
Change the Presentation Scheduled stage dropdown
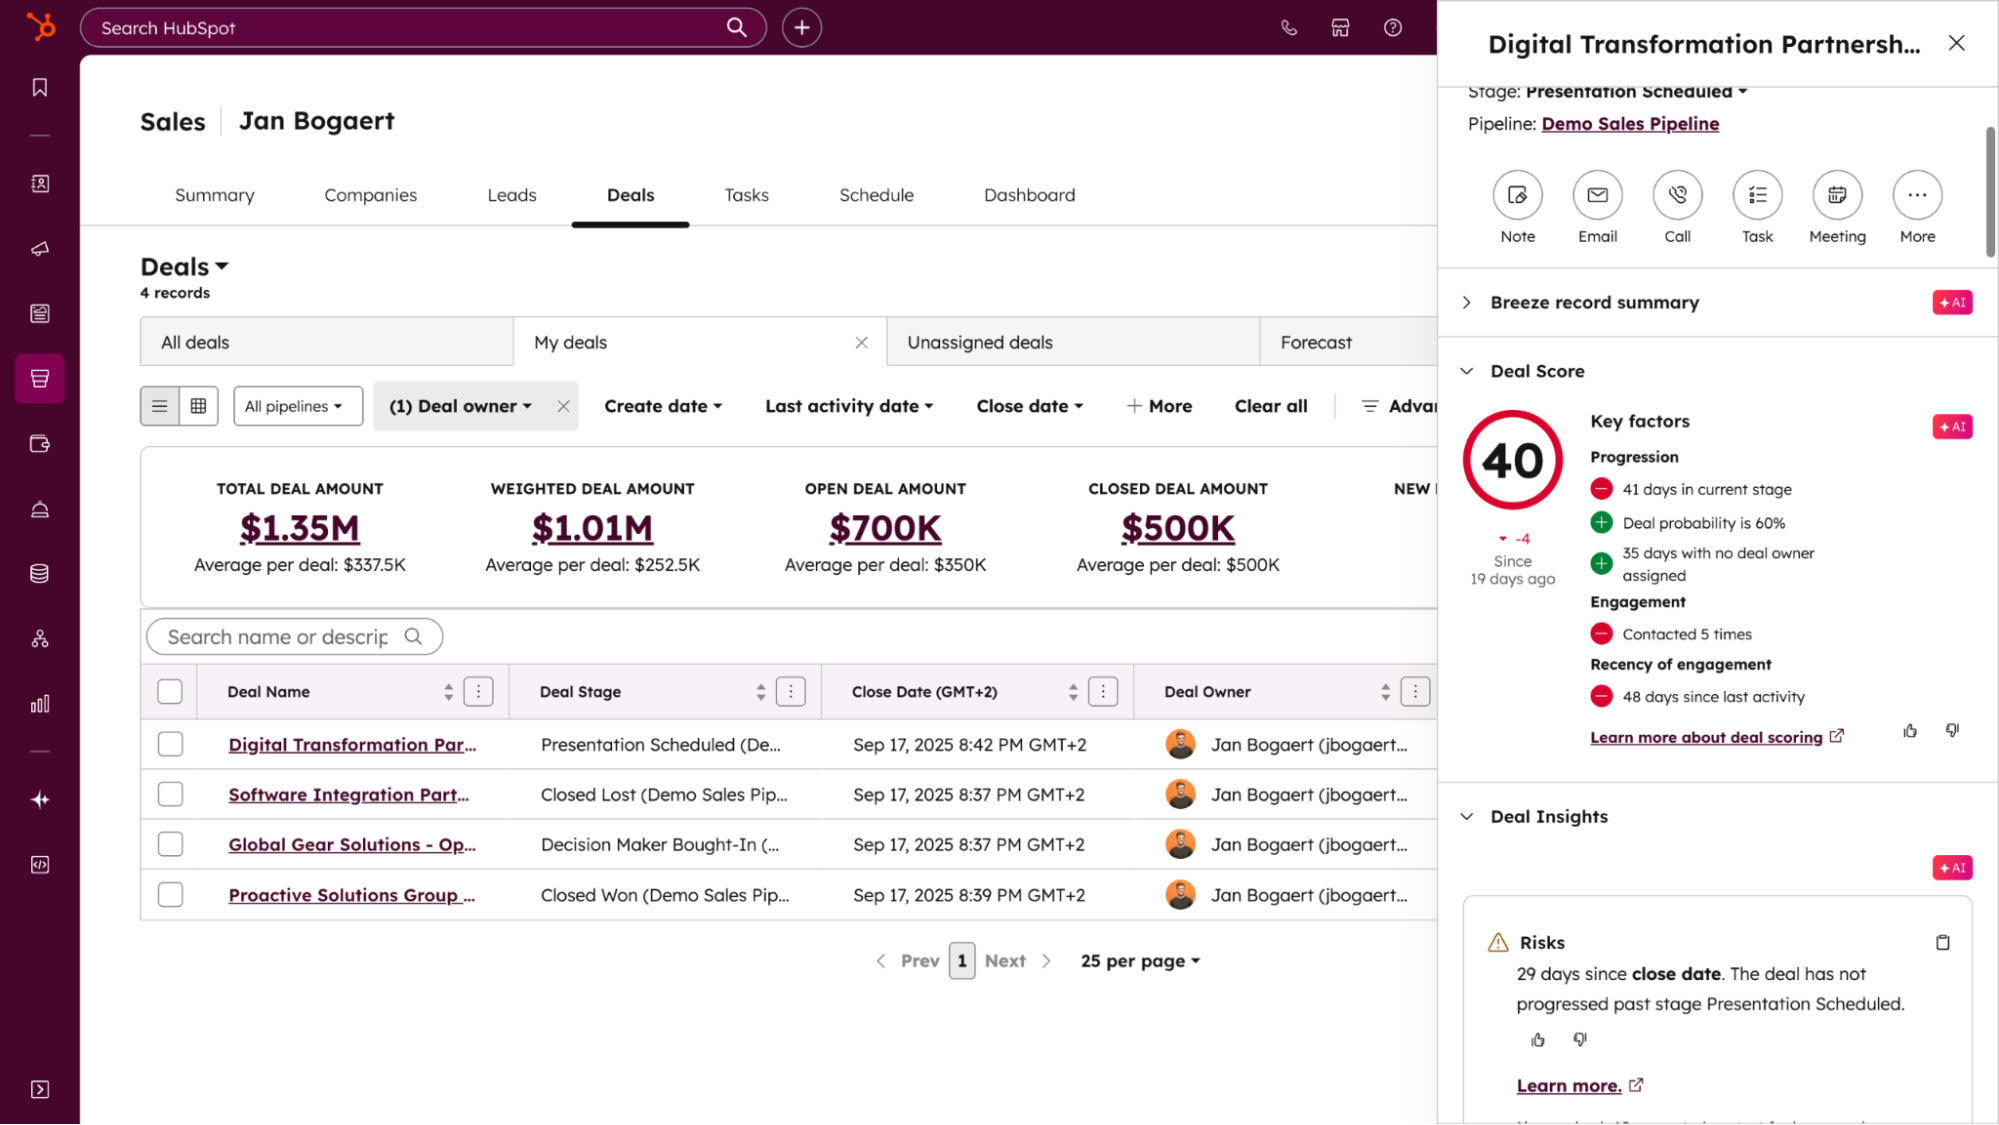(1637, 92)
